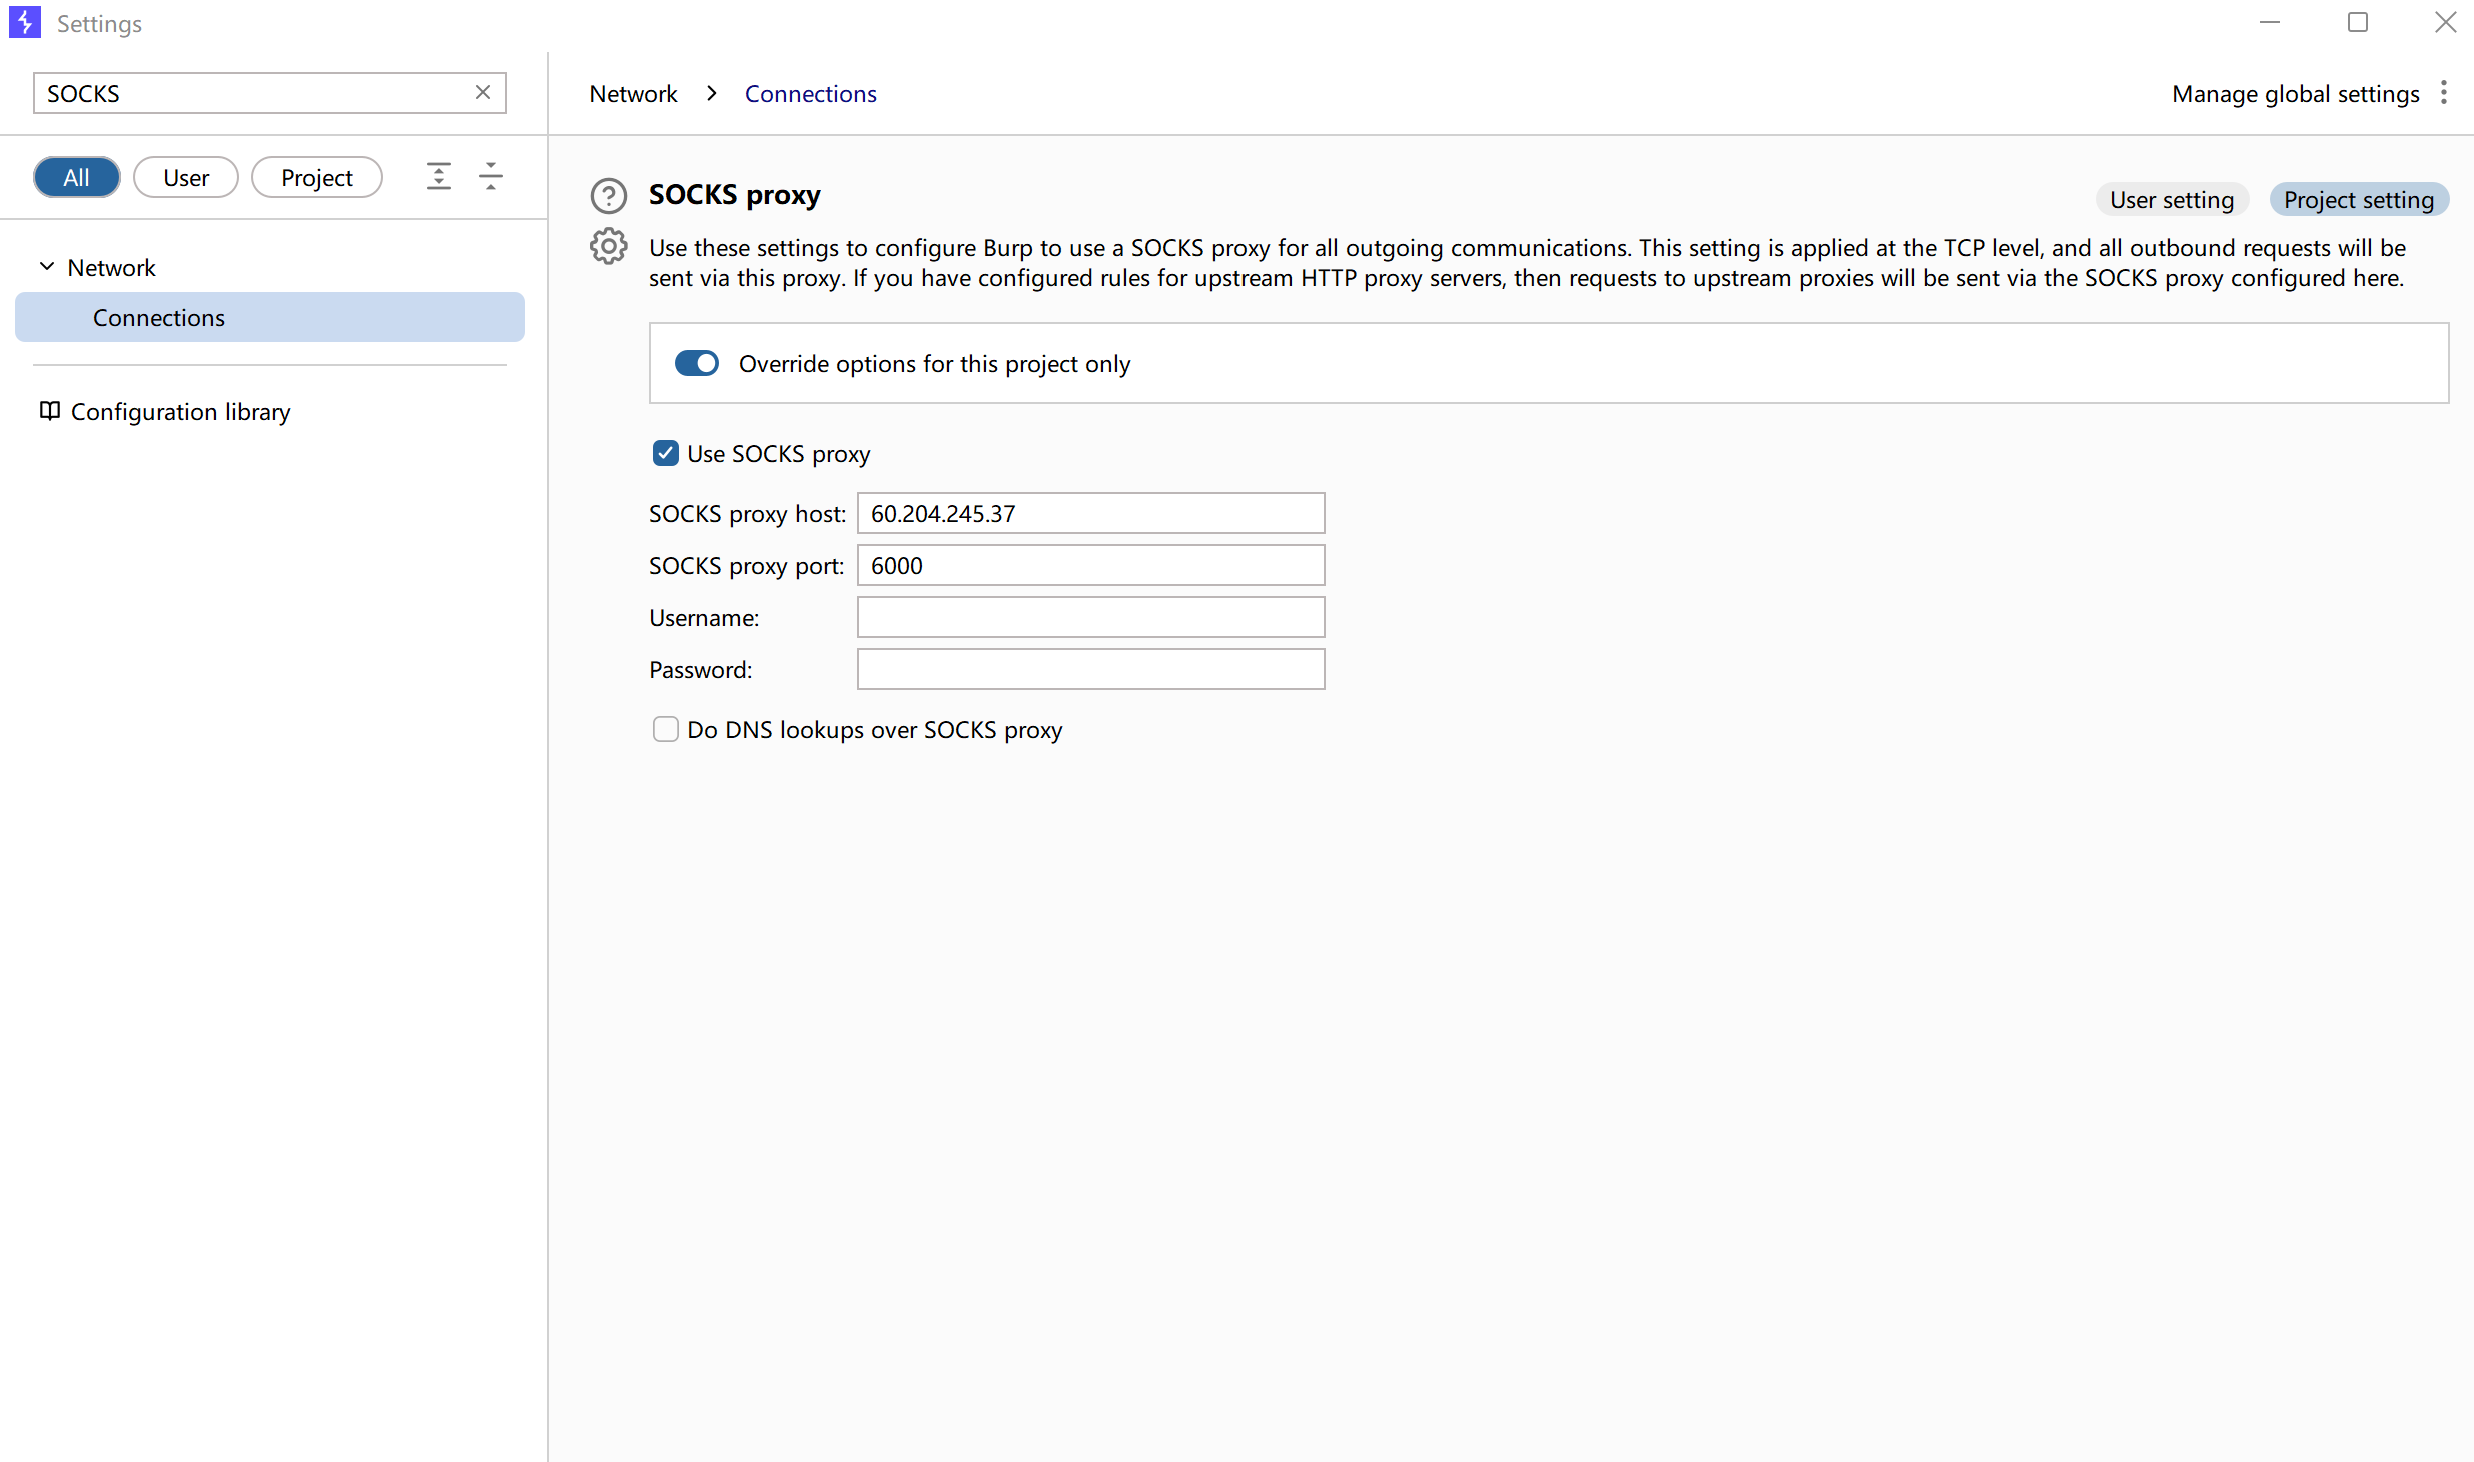Filter settings by the Project pill
Screen dimensions: 2474x1462
tap(316, 177)
